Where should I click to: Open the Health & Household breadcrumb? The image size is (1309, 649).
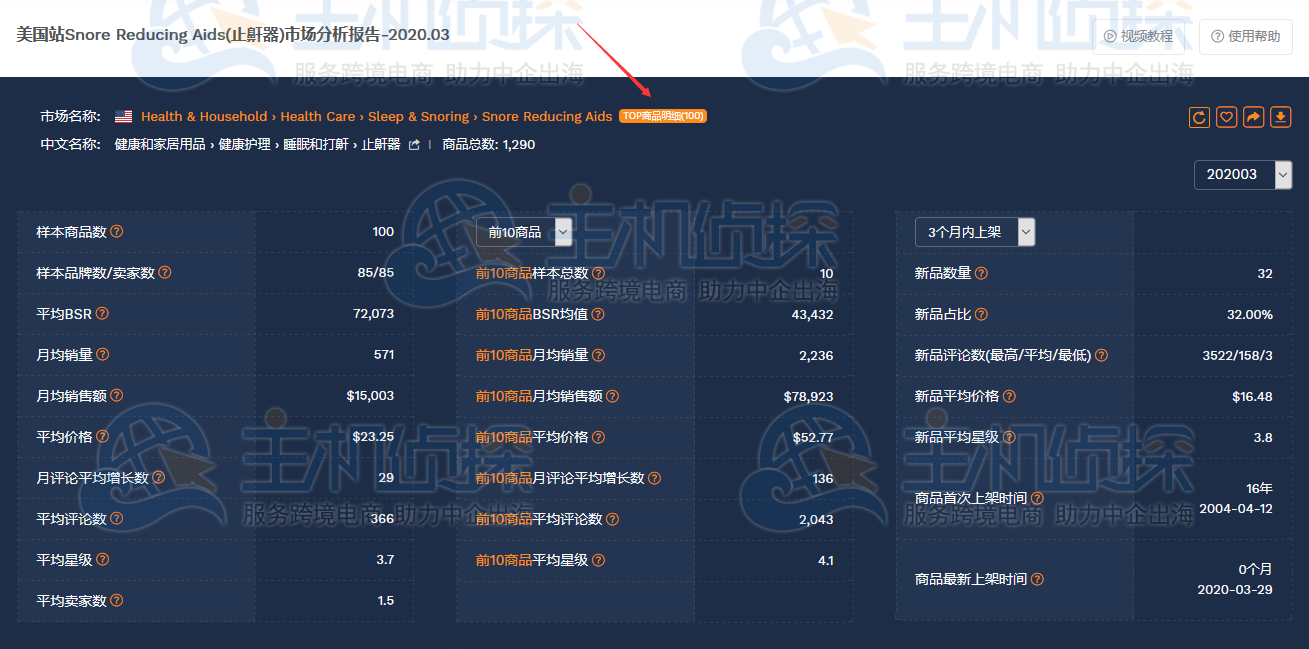pos(204,117)
